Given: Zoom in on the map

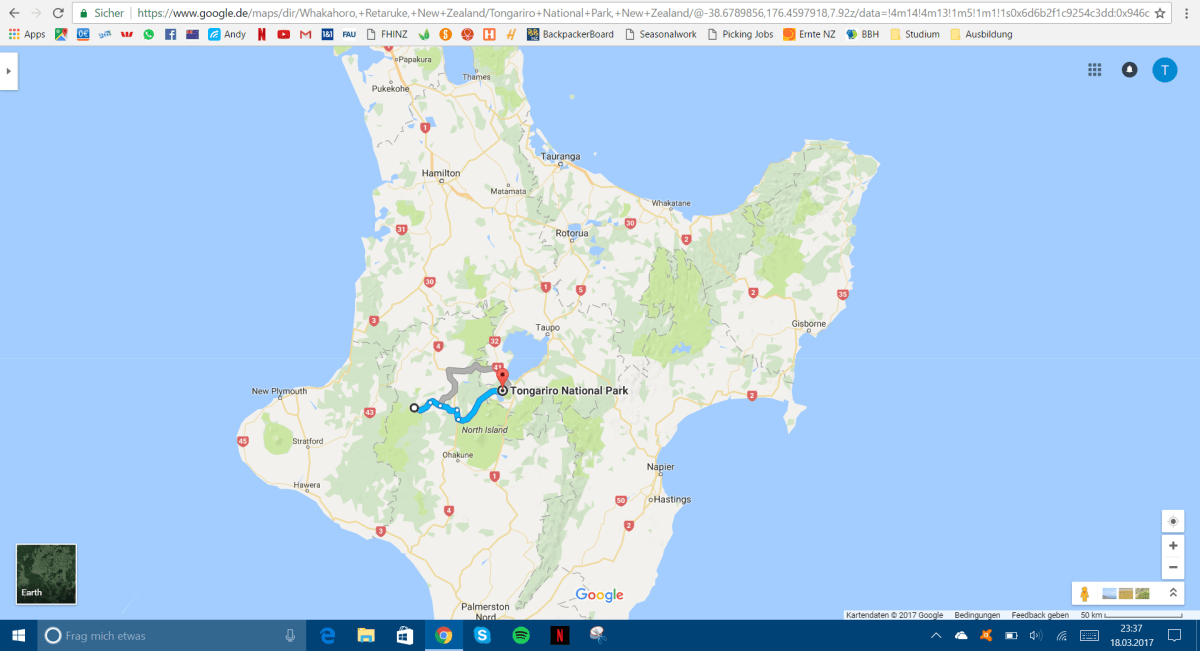Looking at the screenshot, I should (1173, 546).
